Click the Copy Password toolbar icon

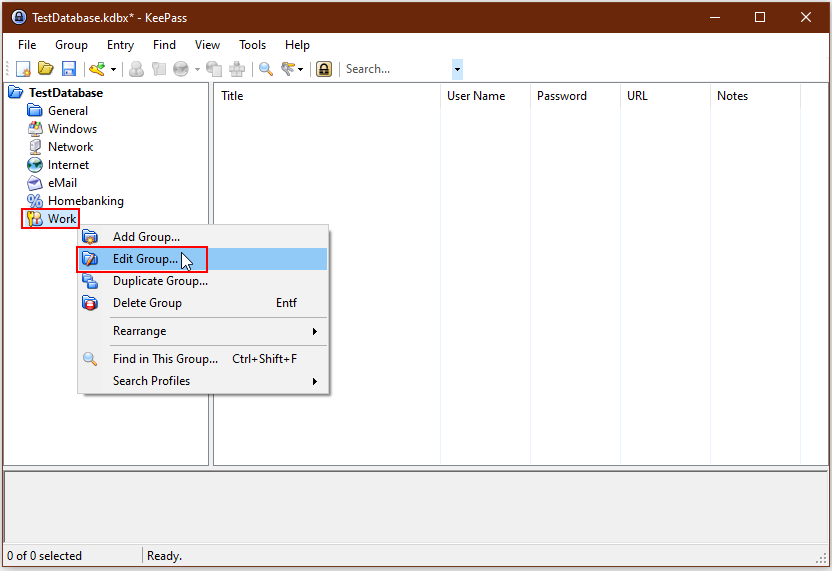[x=159, y=69]
